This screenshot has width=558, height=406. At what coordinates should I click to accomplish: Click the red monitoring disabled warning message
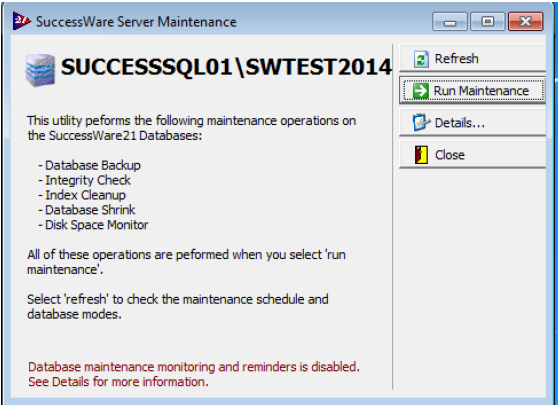coord(194,374)
